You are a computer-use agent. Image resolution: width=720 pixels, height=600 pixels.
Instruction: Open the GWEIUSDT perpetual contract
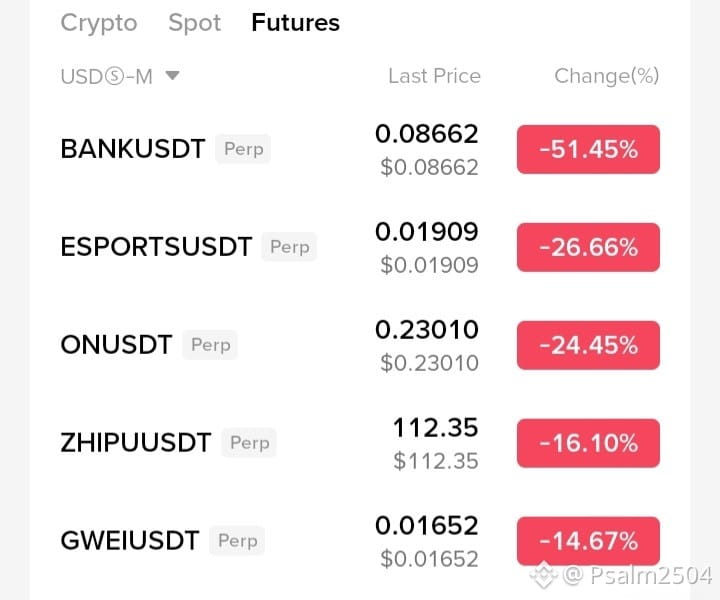360,541
